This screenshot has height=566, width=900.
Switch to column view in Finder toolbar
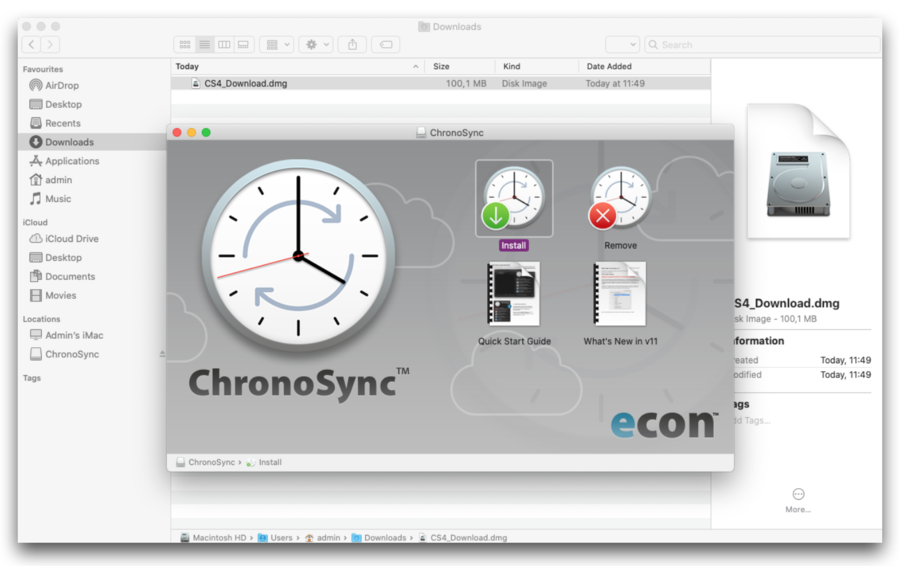point(224,44)
